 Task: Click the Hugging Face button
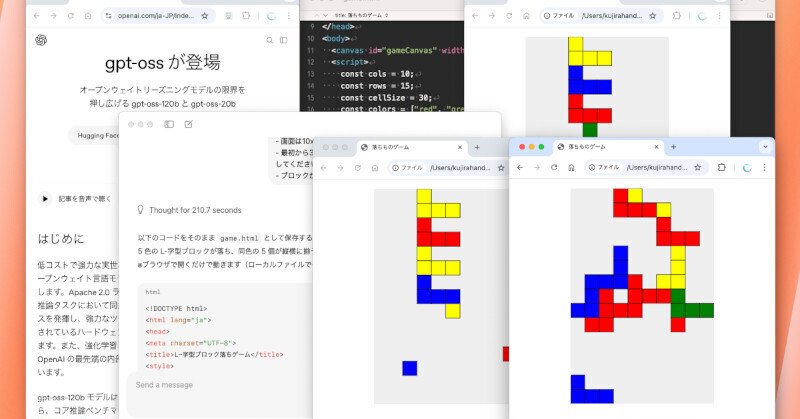click(x=98, y=135)
